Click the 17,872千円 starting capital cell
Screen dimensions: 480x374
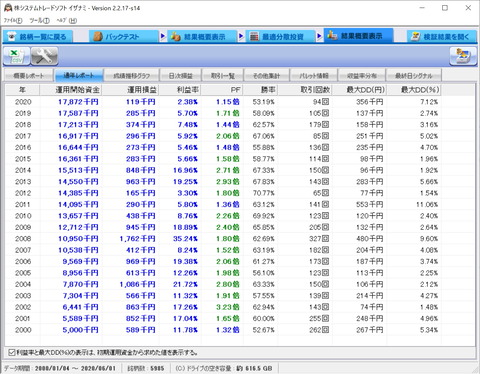tap(78, 102)
